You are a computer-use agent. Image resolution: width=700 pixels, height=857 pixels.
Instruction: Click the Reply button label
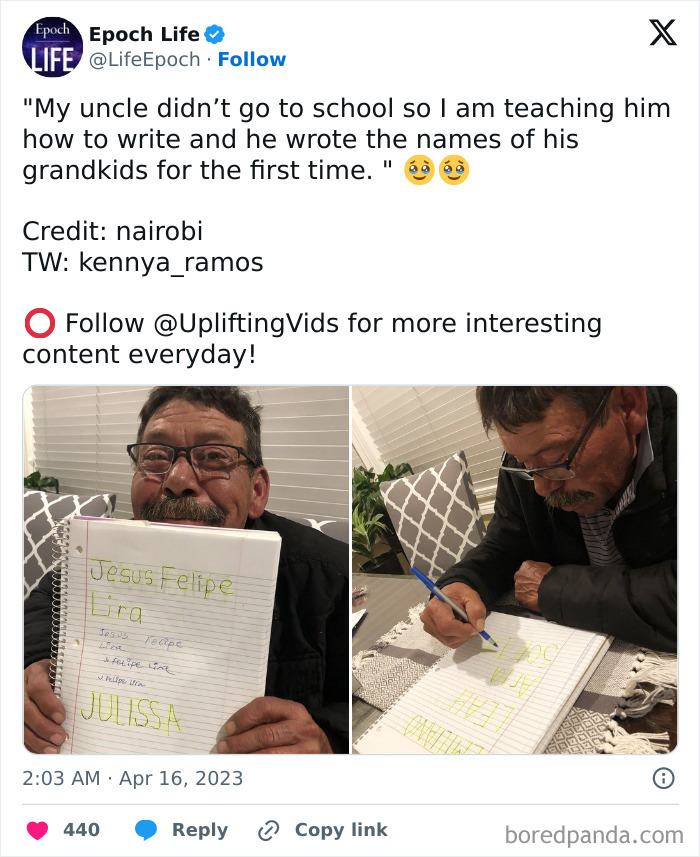[200, 830]
